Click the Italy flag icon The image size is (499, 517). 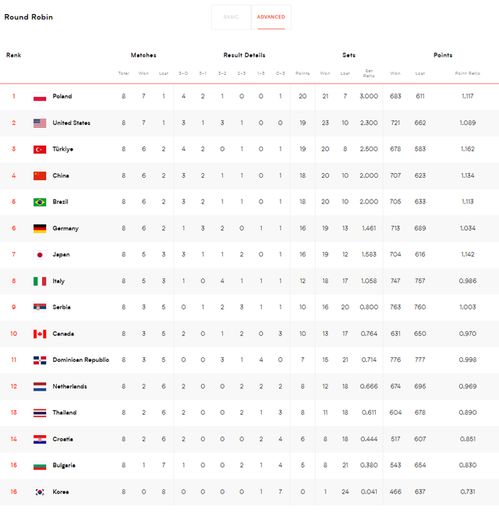click(x=40, y=281)
